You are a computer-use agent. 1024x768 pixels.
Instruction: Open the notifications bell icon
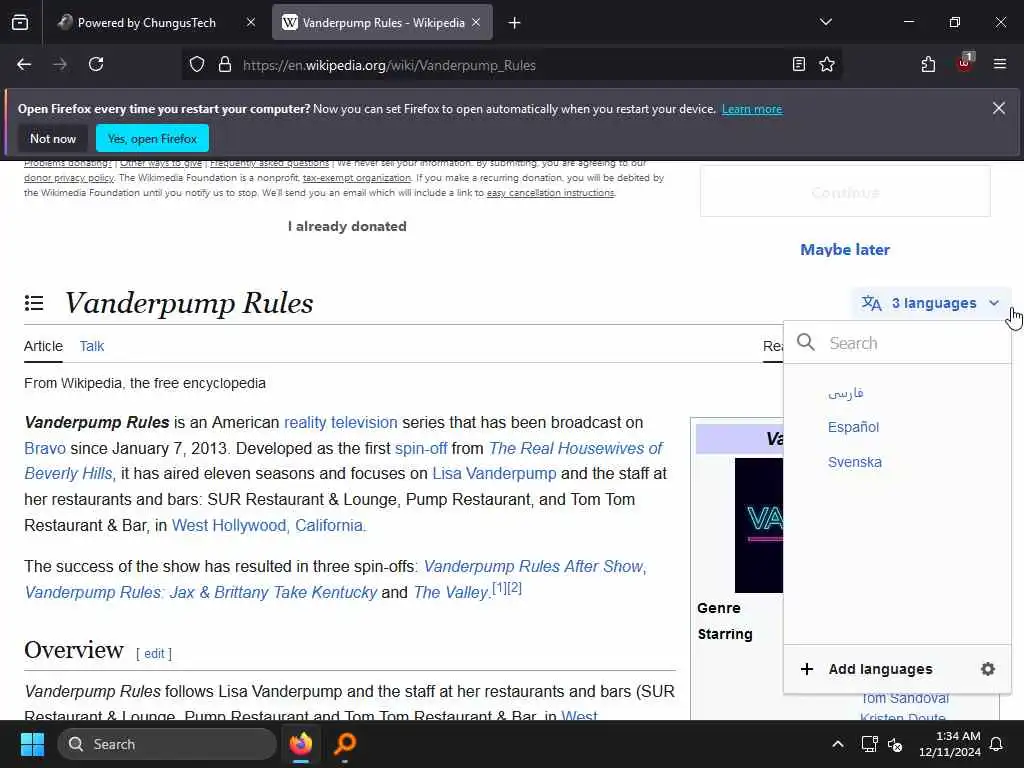tap(997, 744)
